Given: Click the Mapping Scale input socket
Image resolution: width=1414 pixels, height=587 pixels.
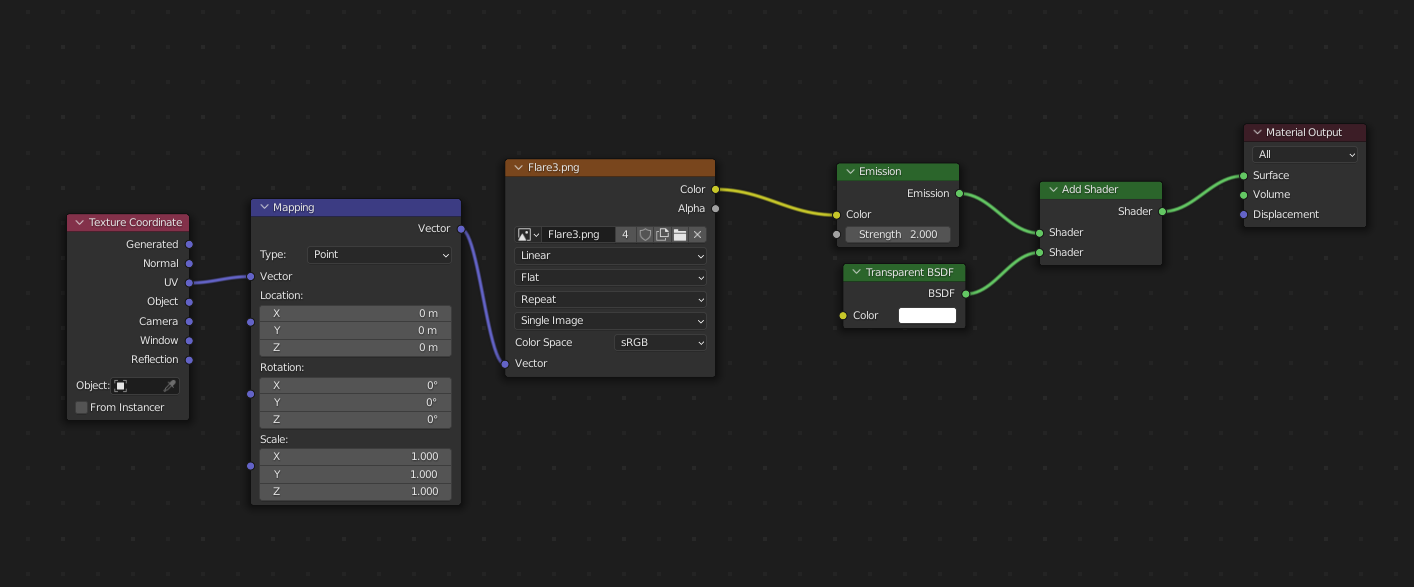Looking at the screenshot, I should tap(251, 466).
